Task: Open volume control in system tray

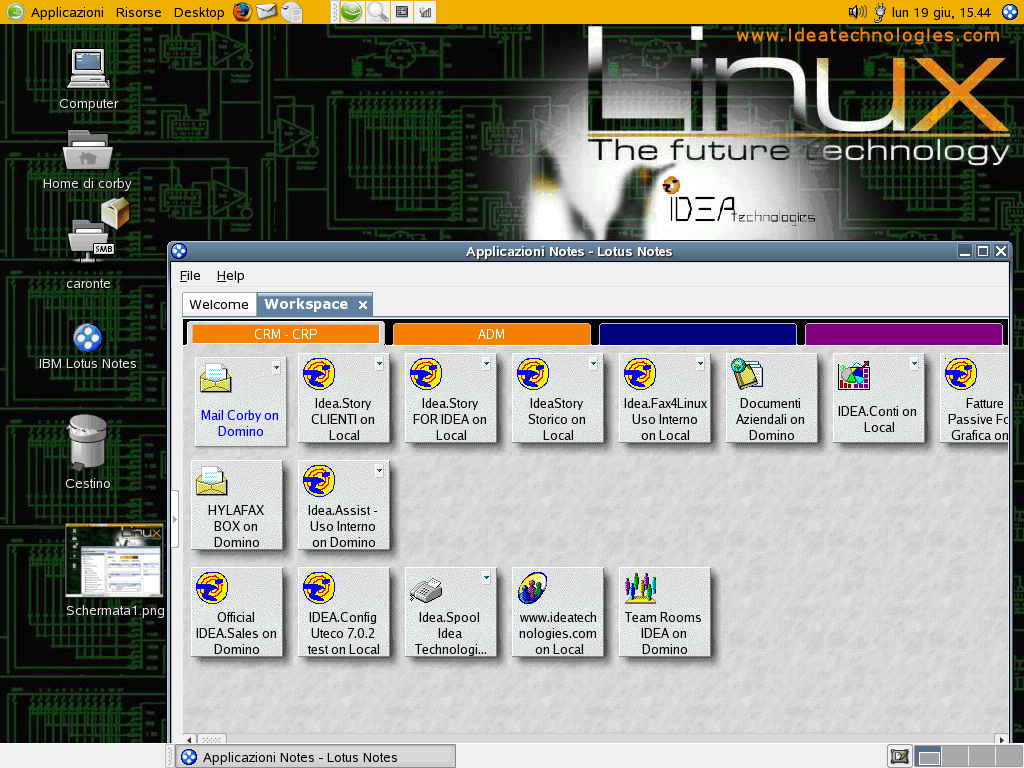Action: (x=857, y=12)
